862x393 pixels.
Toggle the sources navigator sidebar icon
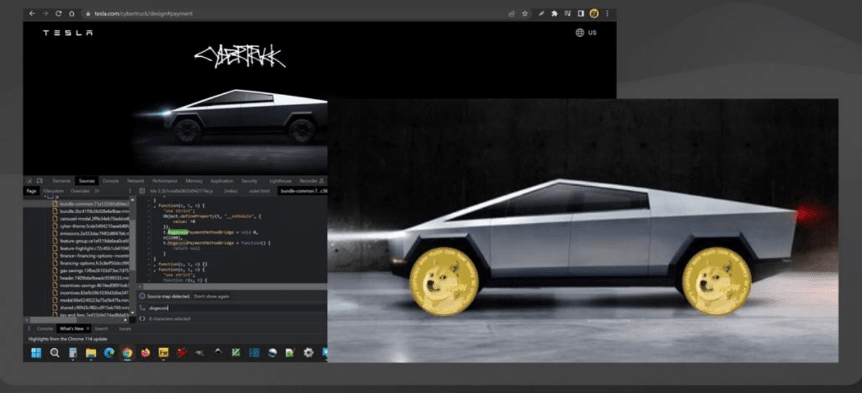tap(142, 191)
